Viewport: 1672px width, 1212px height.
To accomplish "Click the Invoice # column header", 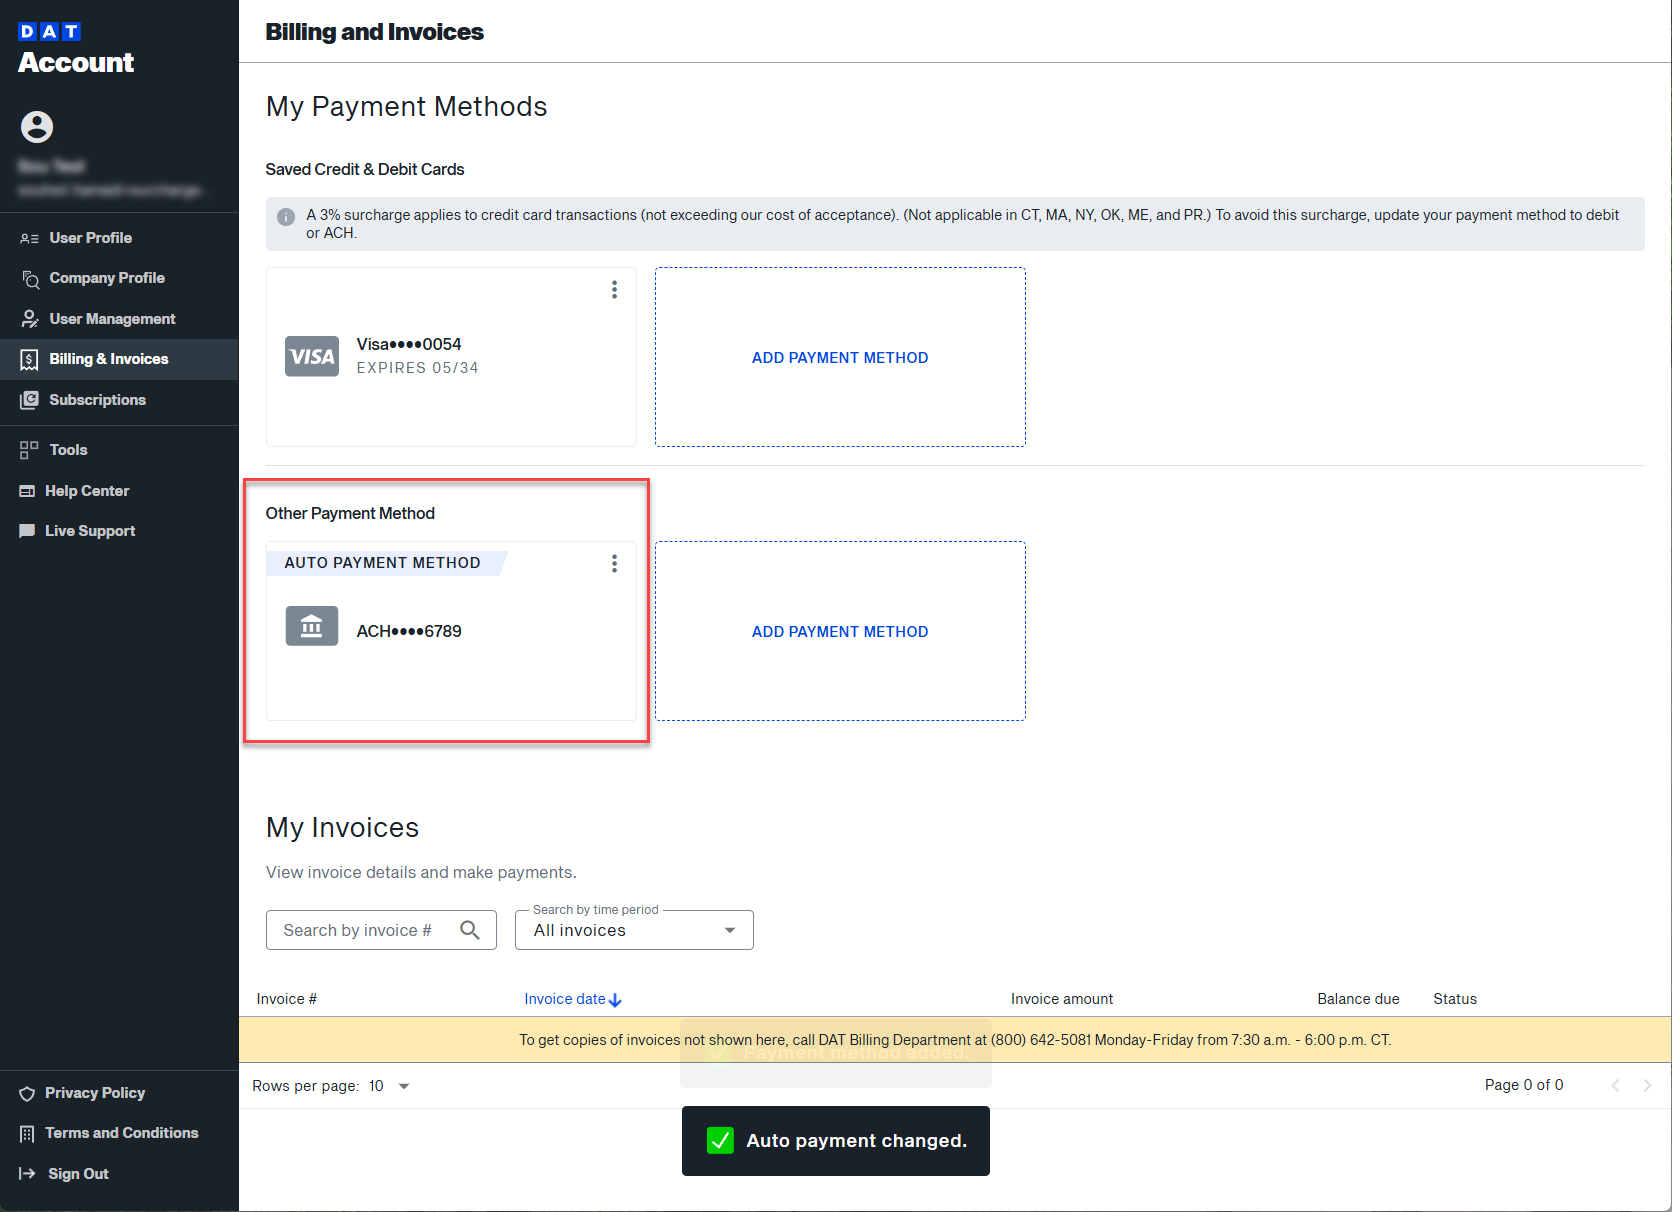I will pos(287,999).
